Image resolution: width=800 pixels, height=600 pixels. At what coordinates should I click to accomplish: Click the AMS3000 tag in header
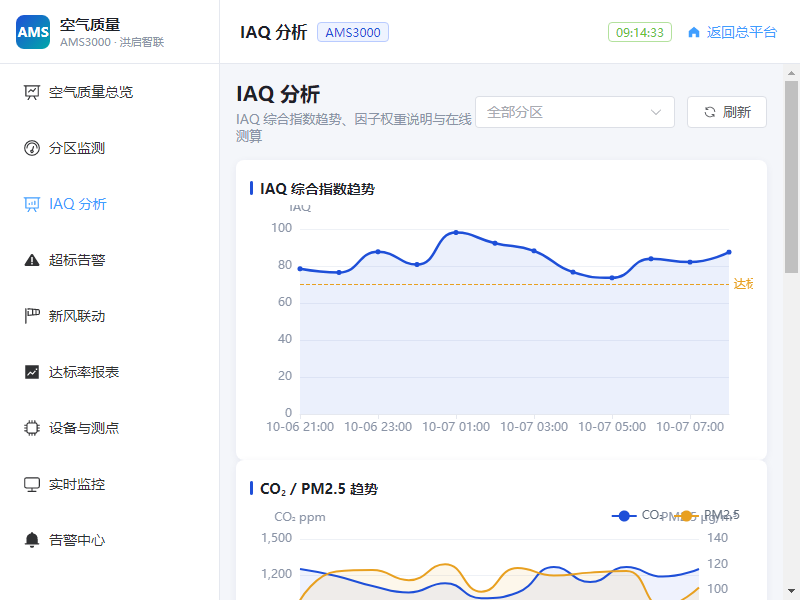tap(353, 33)
